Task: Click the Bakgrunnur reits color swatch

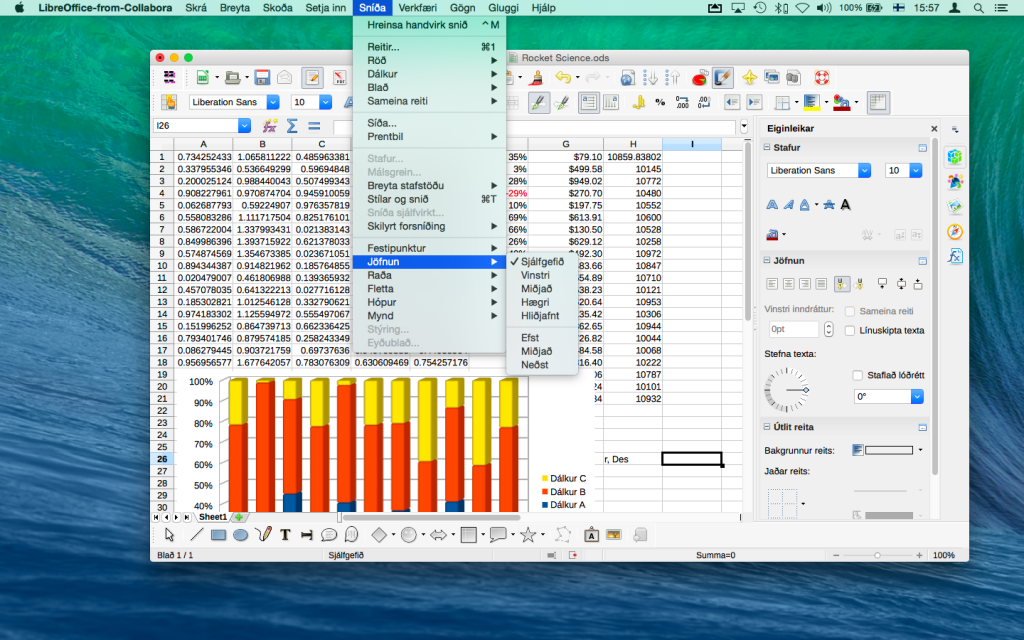Action: coord(888,450)
